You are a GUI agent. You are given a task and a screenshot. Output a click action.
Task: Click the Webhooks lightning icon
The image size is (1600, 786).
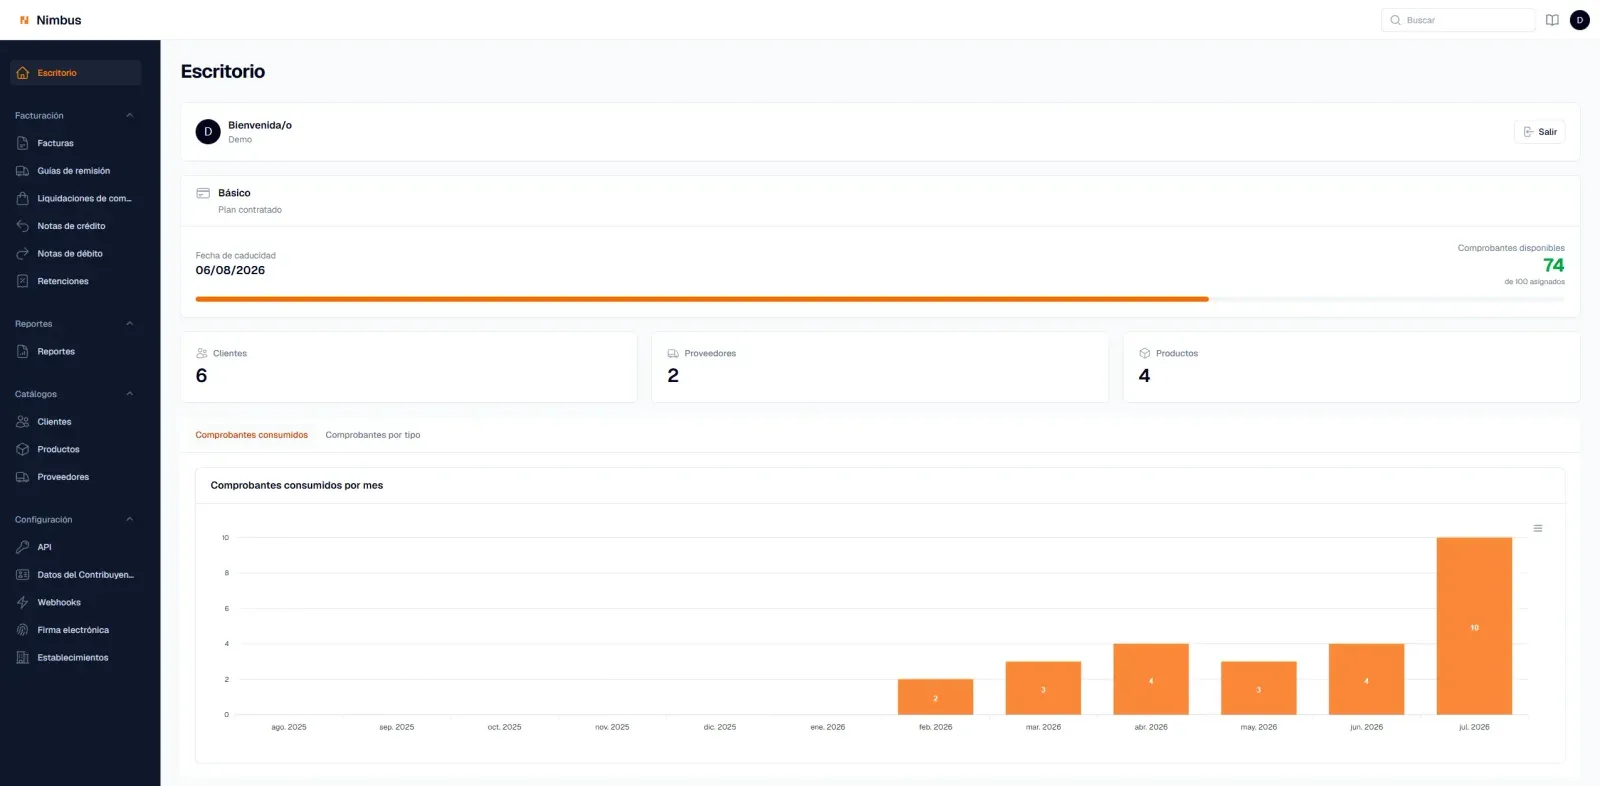pos(23,602)
